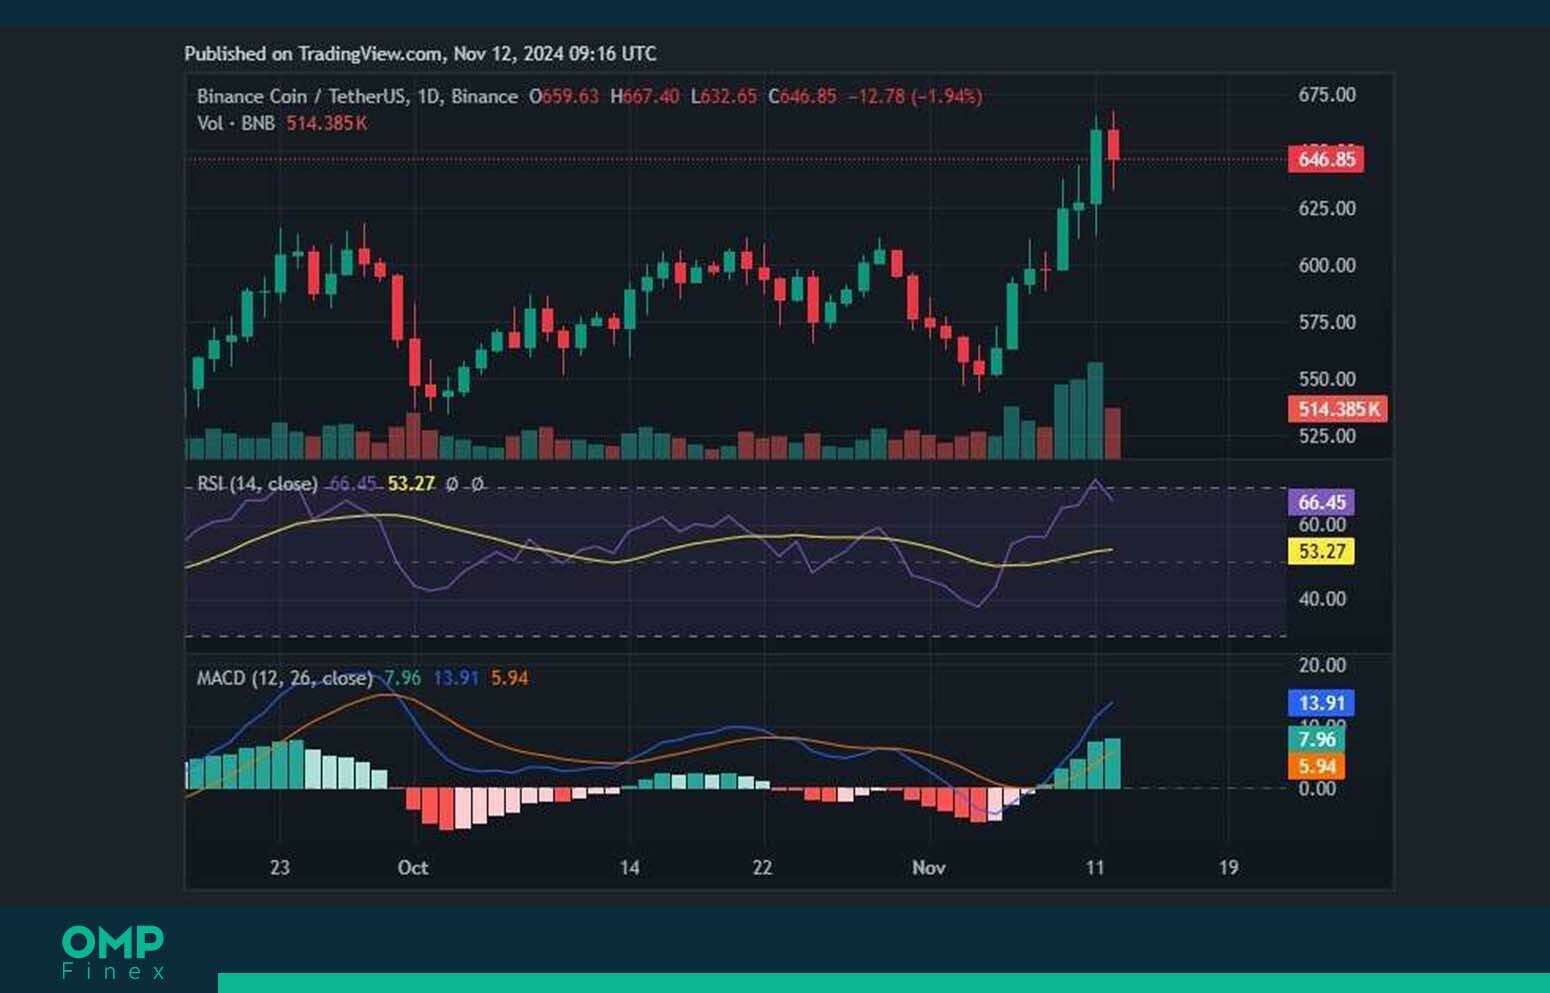Click the 550.00 price axis label

1326,380
